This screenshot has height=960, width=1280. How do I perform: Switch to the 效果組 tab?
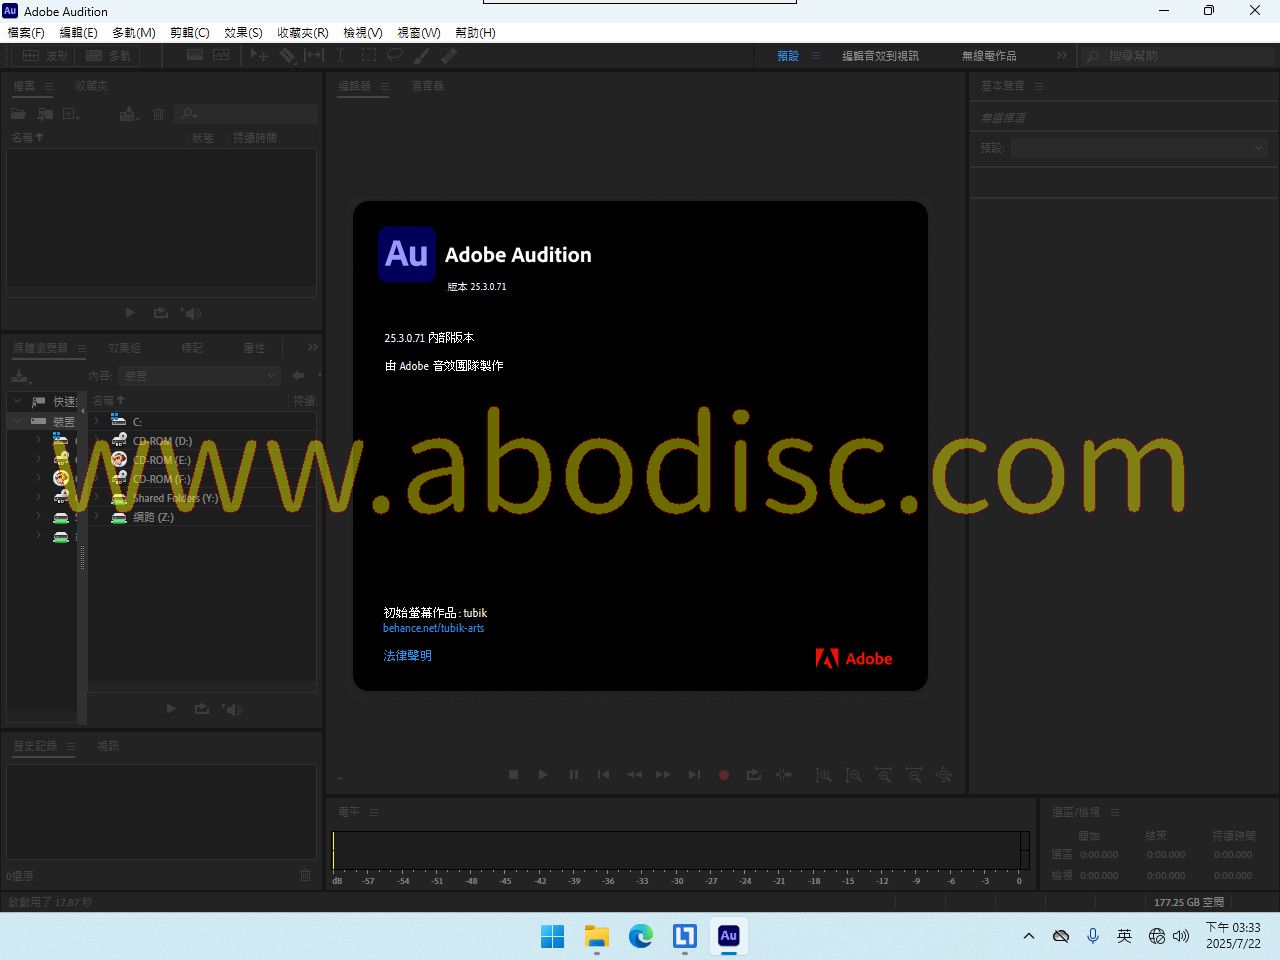[x=124, y=348]
